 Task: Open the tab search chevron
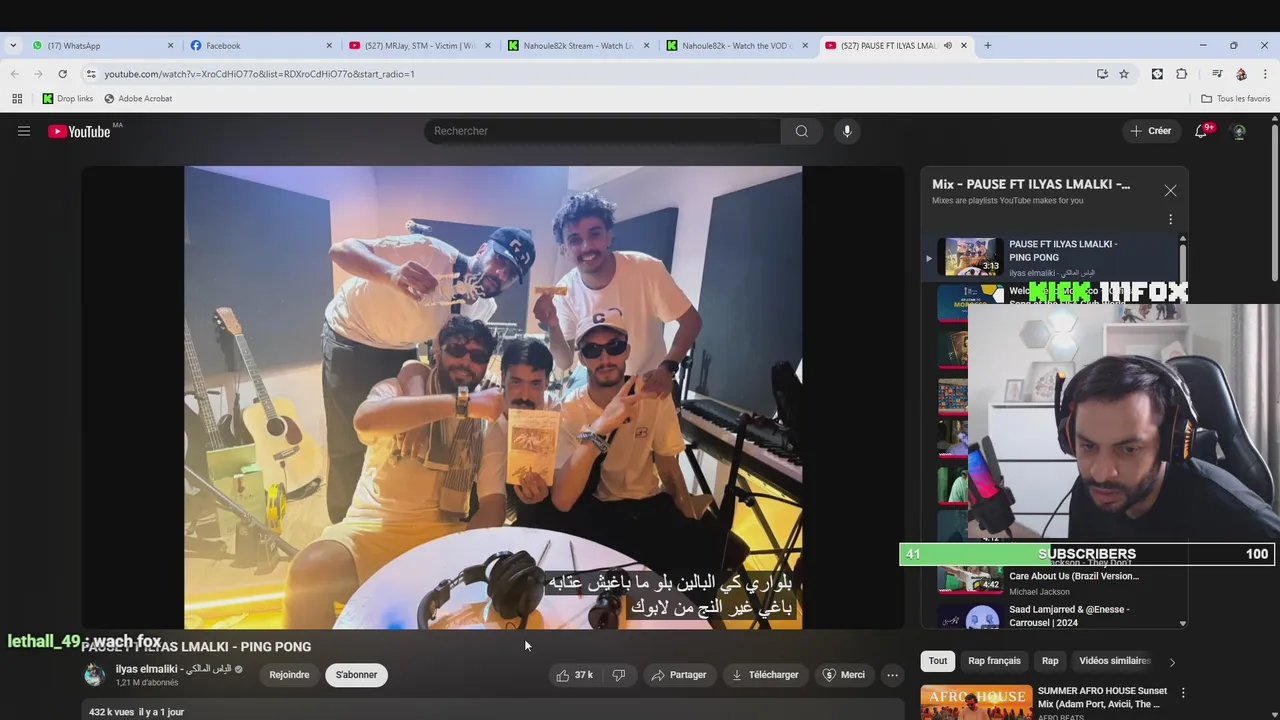tap(13, 45)
